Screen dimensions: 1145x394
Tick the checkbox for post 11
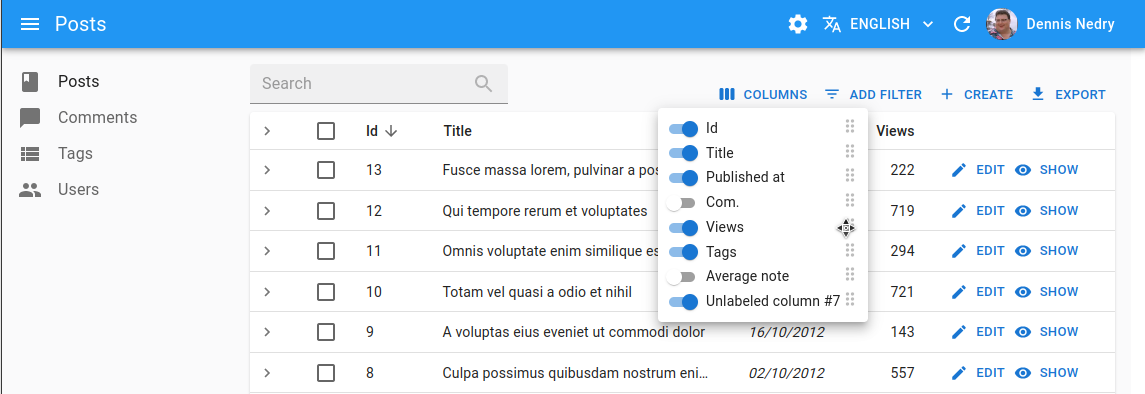[326, 251]
